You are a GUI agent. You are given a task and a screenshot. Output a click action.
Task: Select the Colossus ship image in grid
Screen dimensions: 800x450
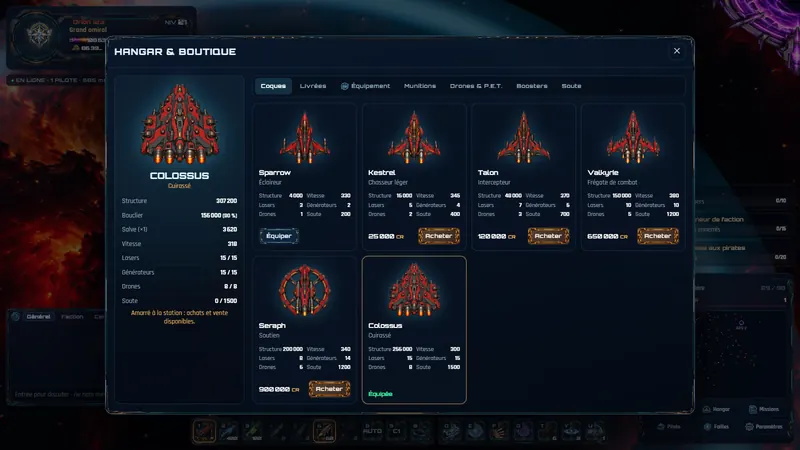click(x=414, y=290)
